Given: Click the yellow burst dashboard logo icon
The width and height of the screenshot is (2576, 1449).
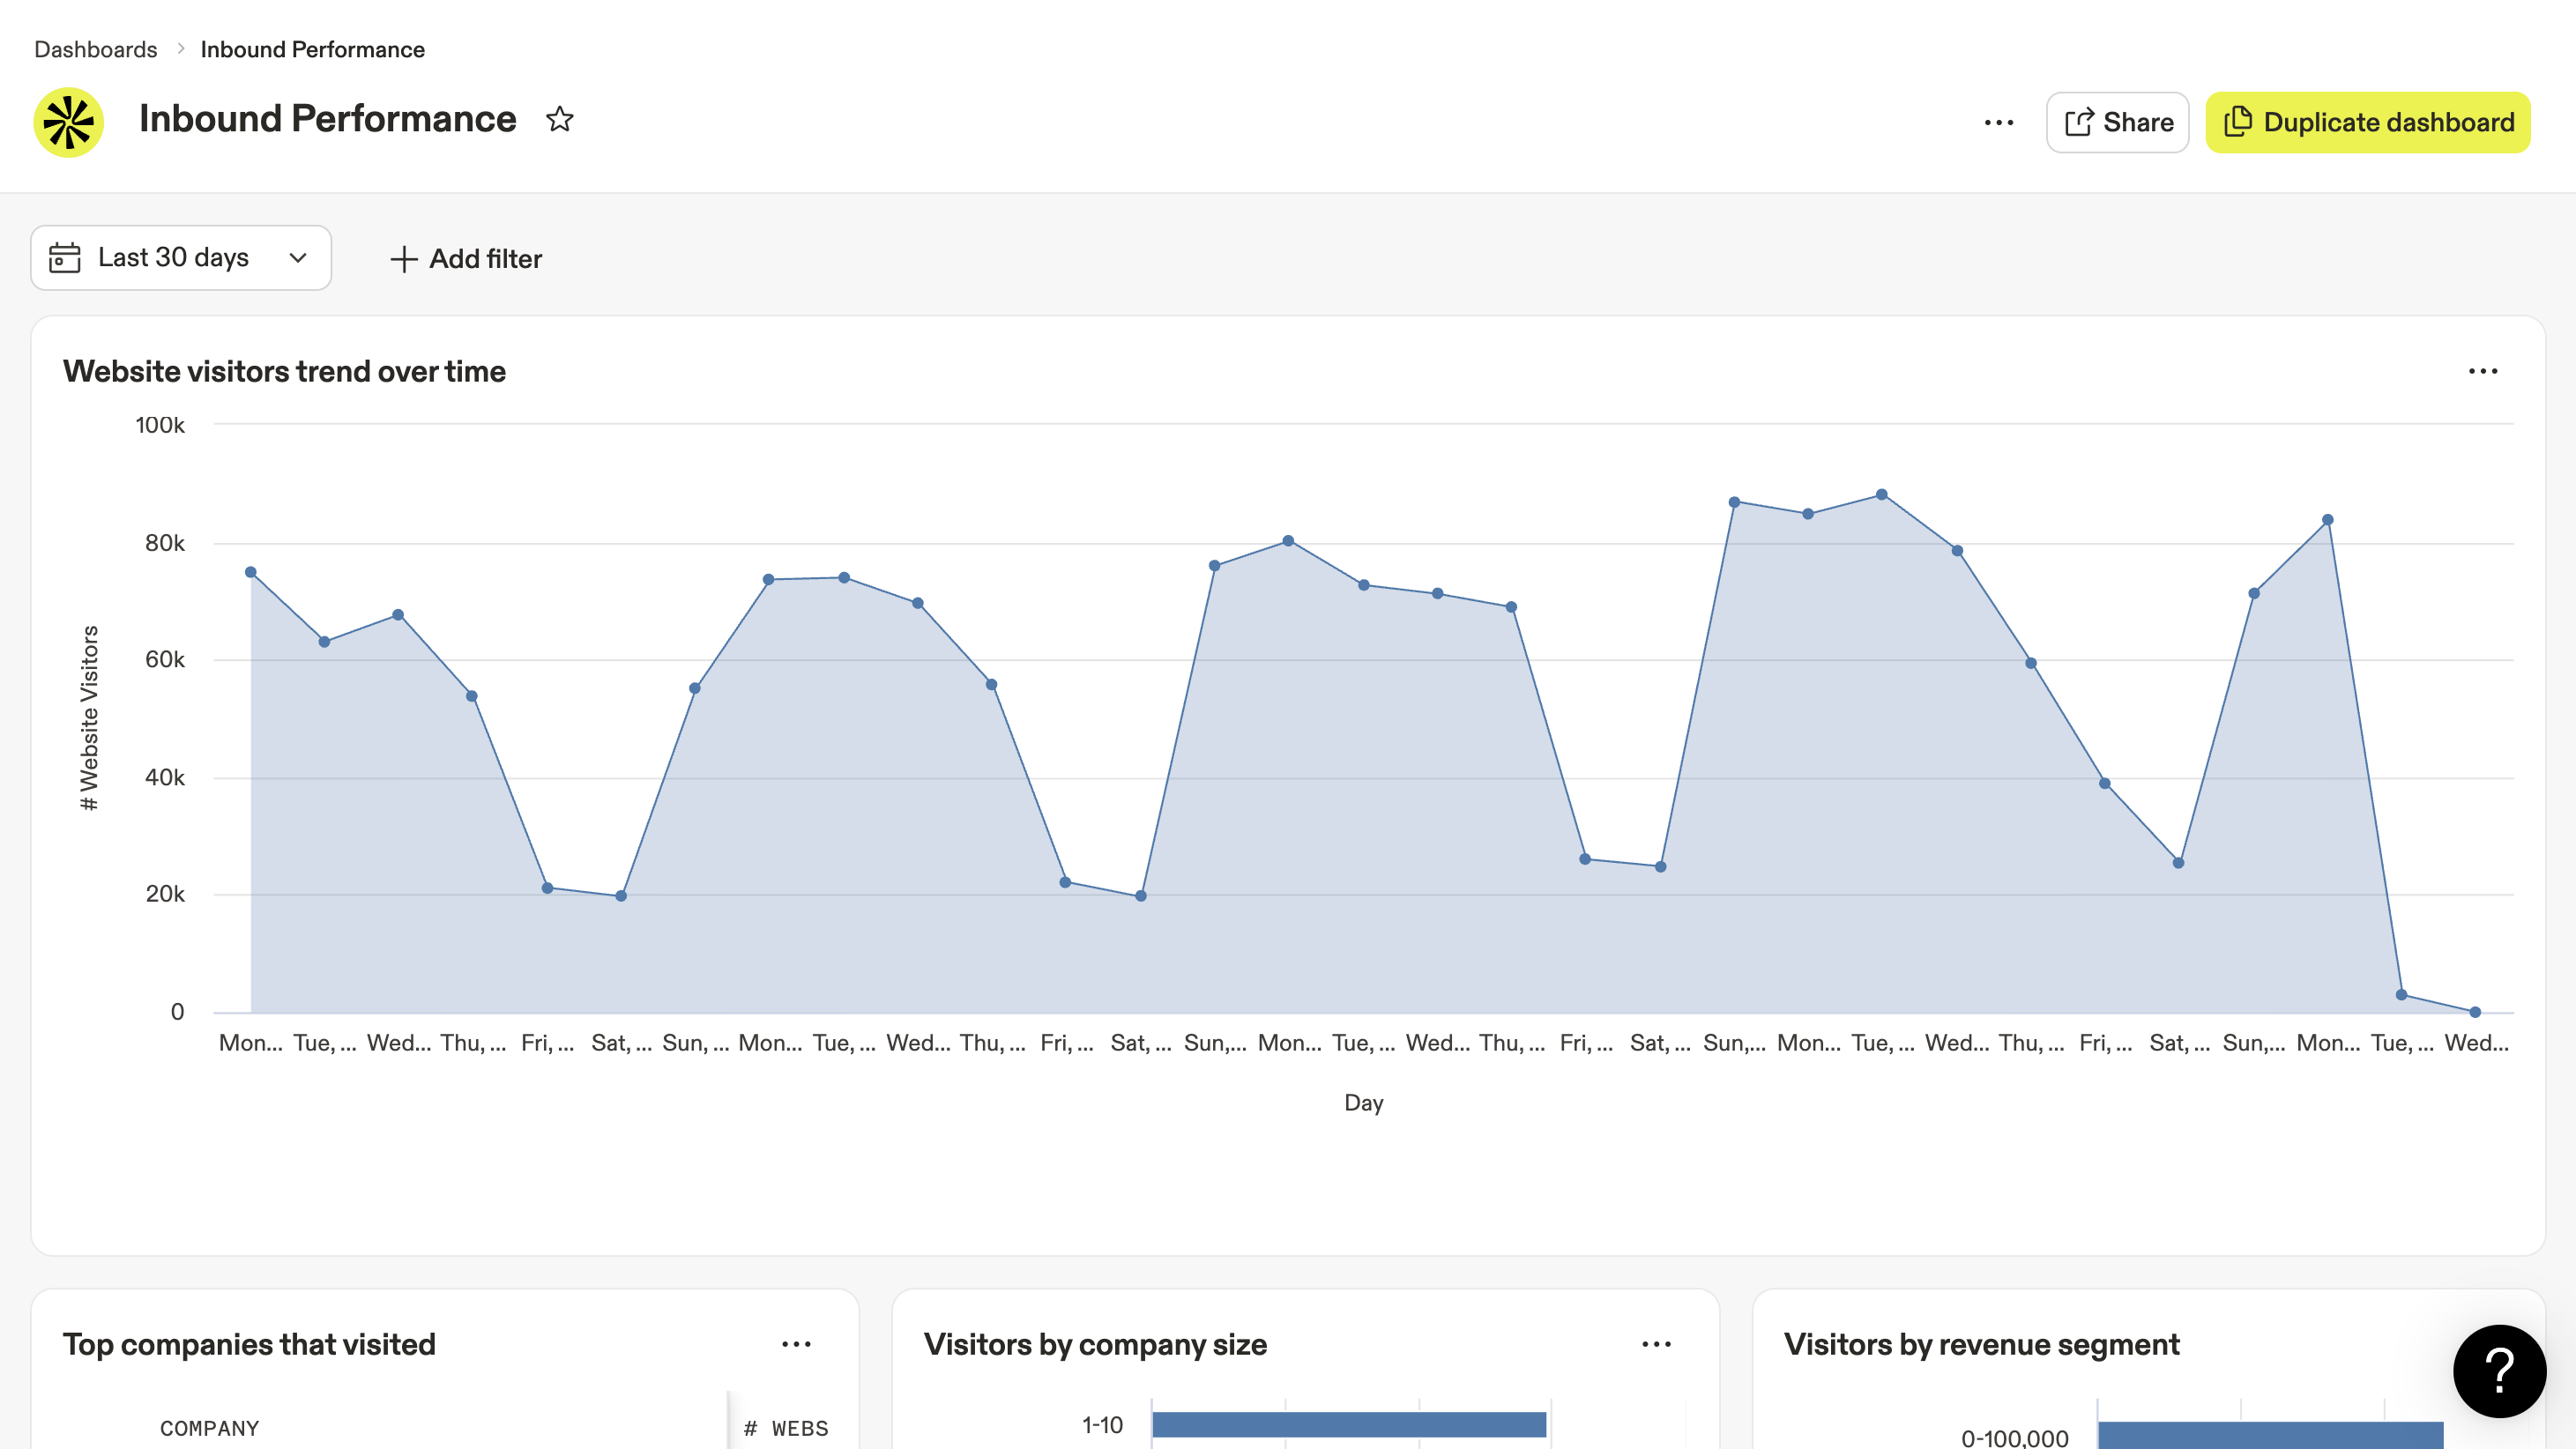Looking at the screenshot, I should (68, 121).
